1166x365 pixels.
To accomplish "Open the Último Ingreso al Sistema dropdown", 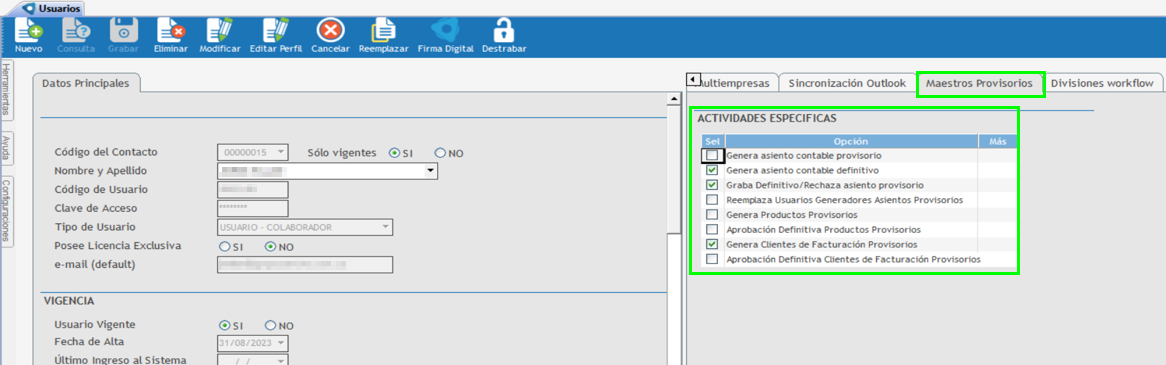I will [280, 361].
